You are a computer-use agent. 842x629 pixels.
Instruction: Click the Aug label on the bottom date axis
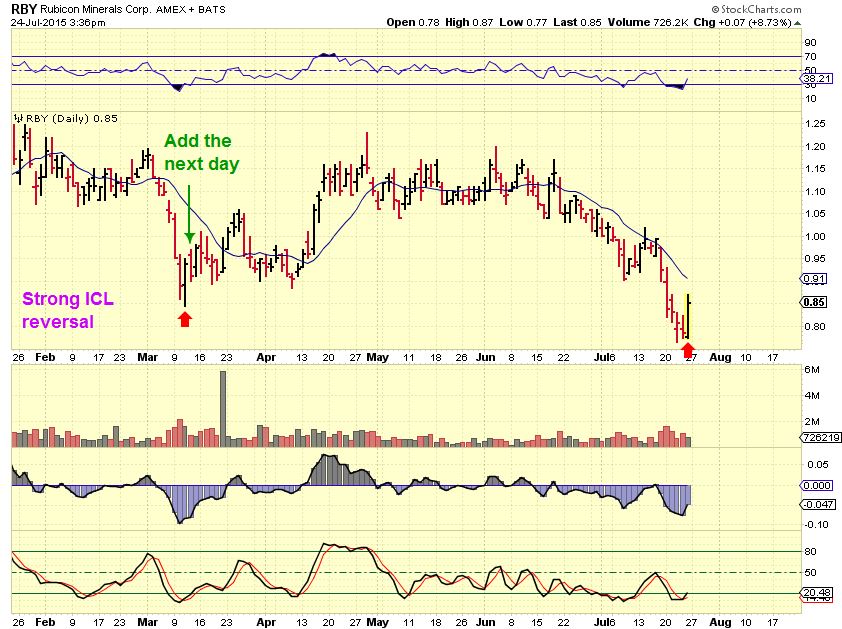point(720,622)
